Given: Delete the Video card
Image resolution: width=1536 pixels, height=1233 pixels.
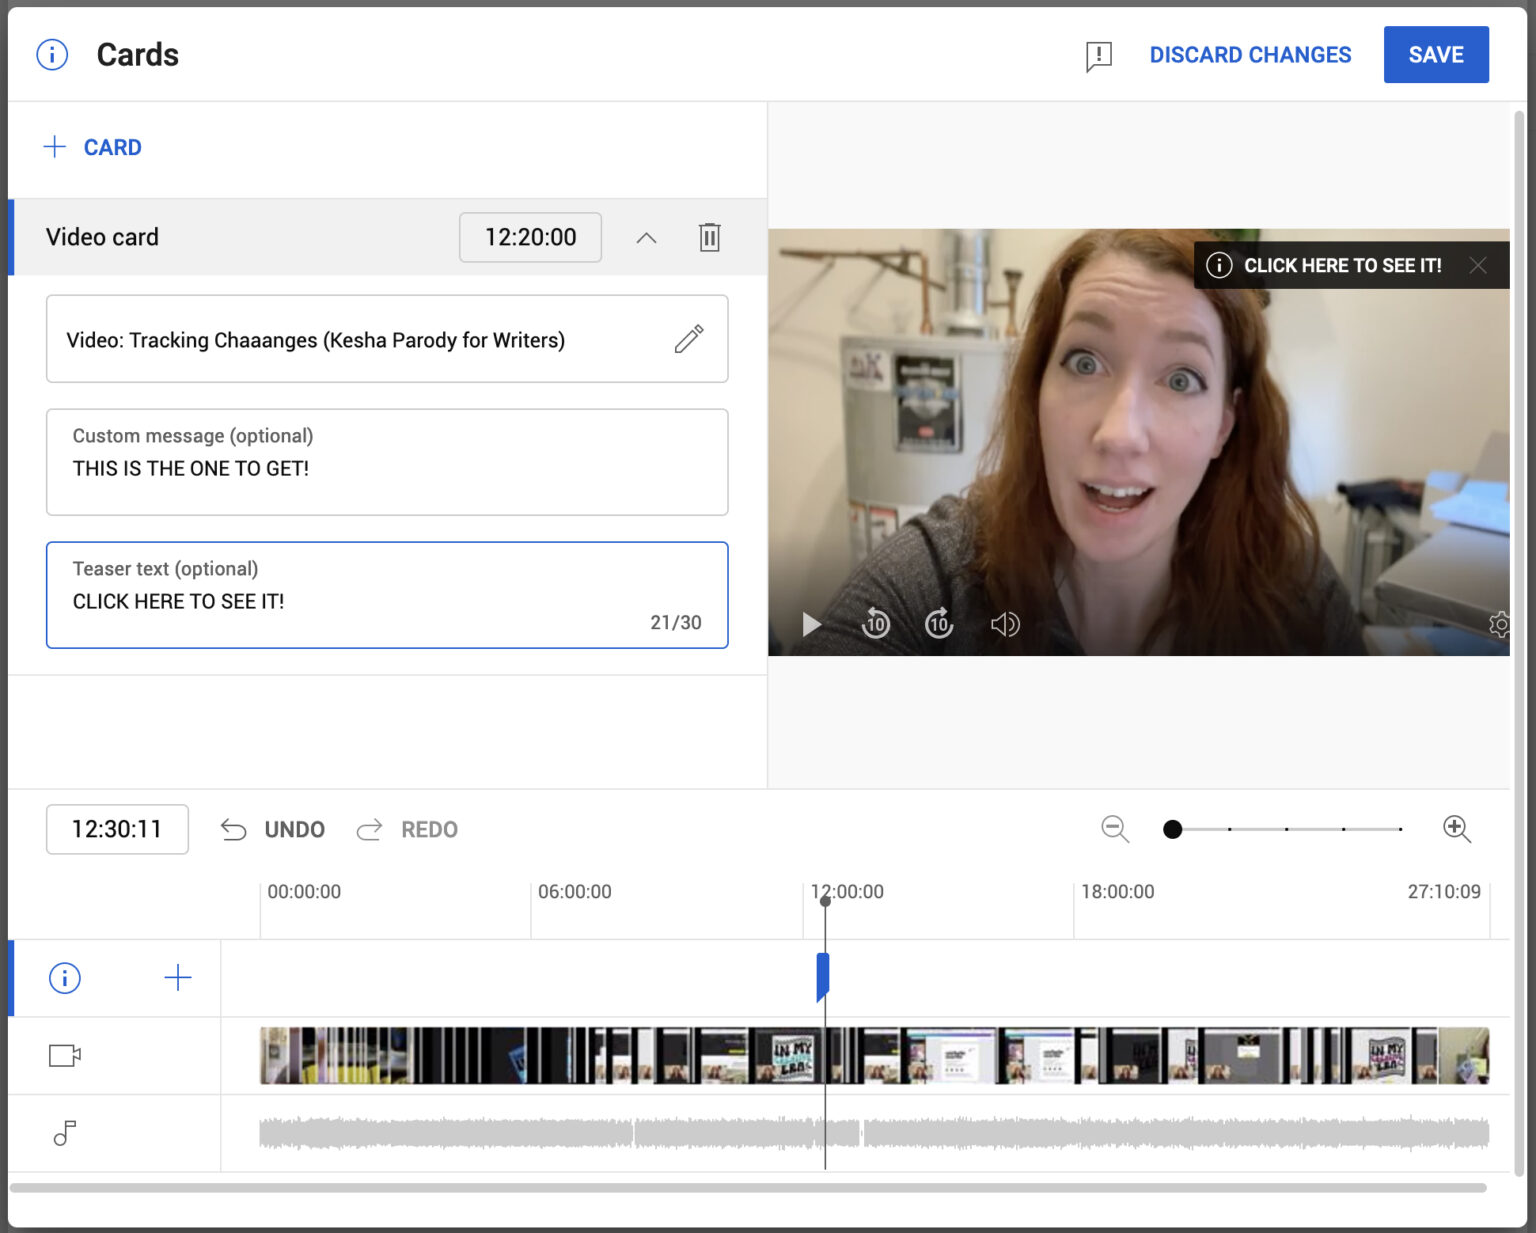Looking at the screenshot, I should (710, 237).
